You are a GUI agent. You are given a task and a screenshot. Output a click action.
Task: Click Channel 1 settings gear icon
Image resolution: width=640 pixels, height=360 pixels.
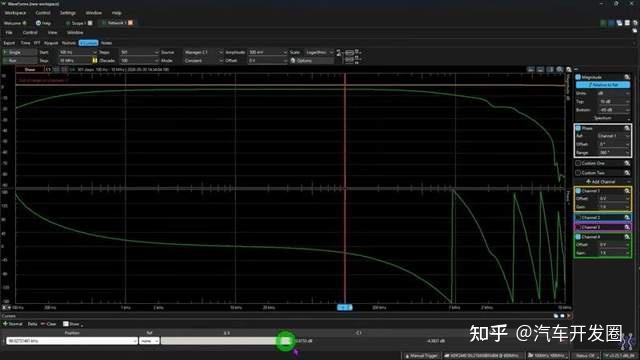pyautogui.click(x=627, y=191)
